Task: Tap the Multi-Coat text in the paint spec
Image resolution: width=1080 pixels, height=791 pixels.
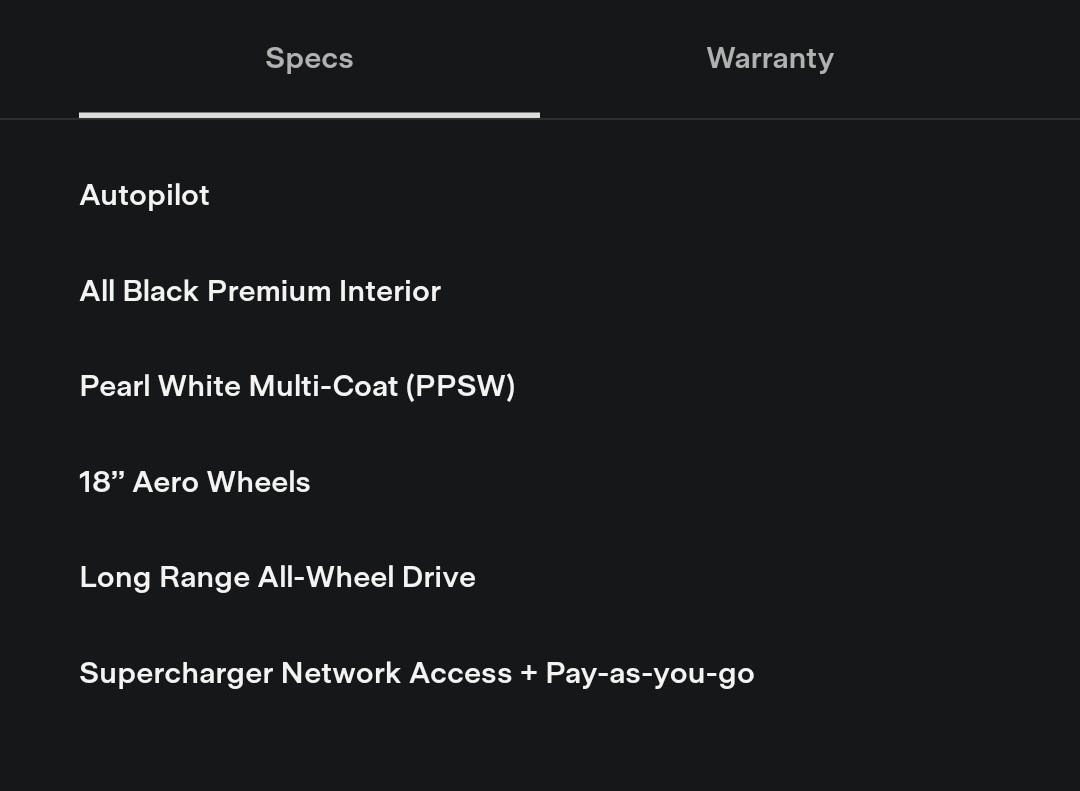Action: click(x=323, y=386)
